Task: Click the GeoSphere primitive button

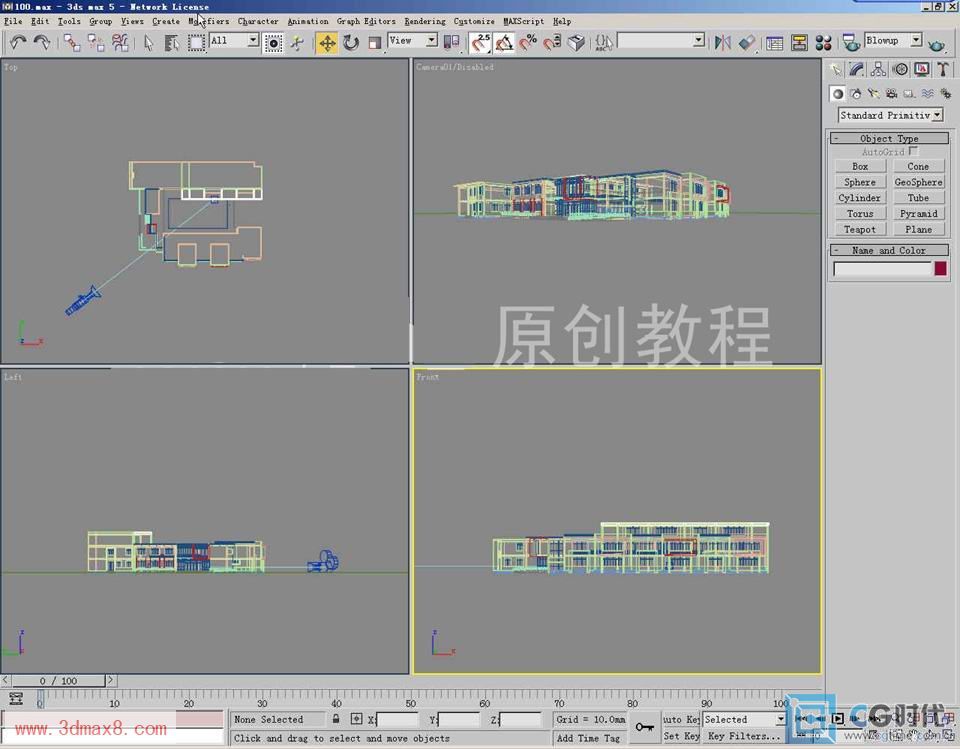Action: (918, 182)
